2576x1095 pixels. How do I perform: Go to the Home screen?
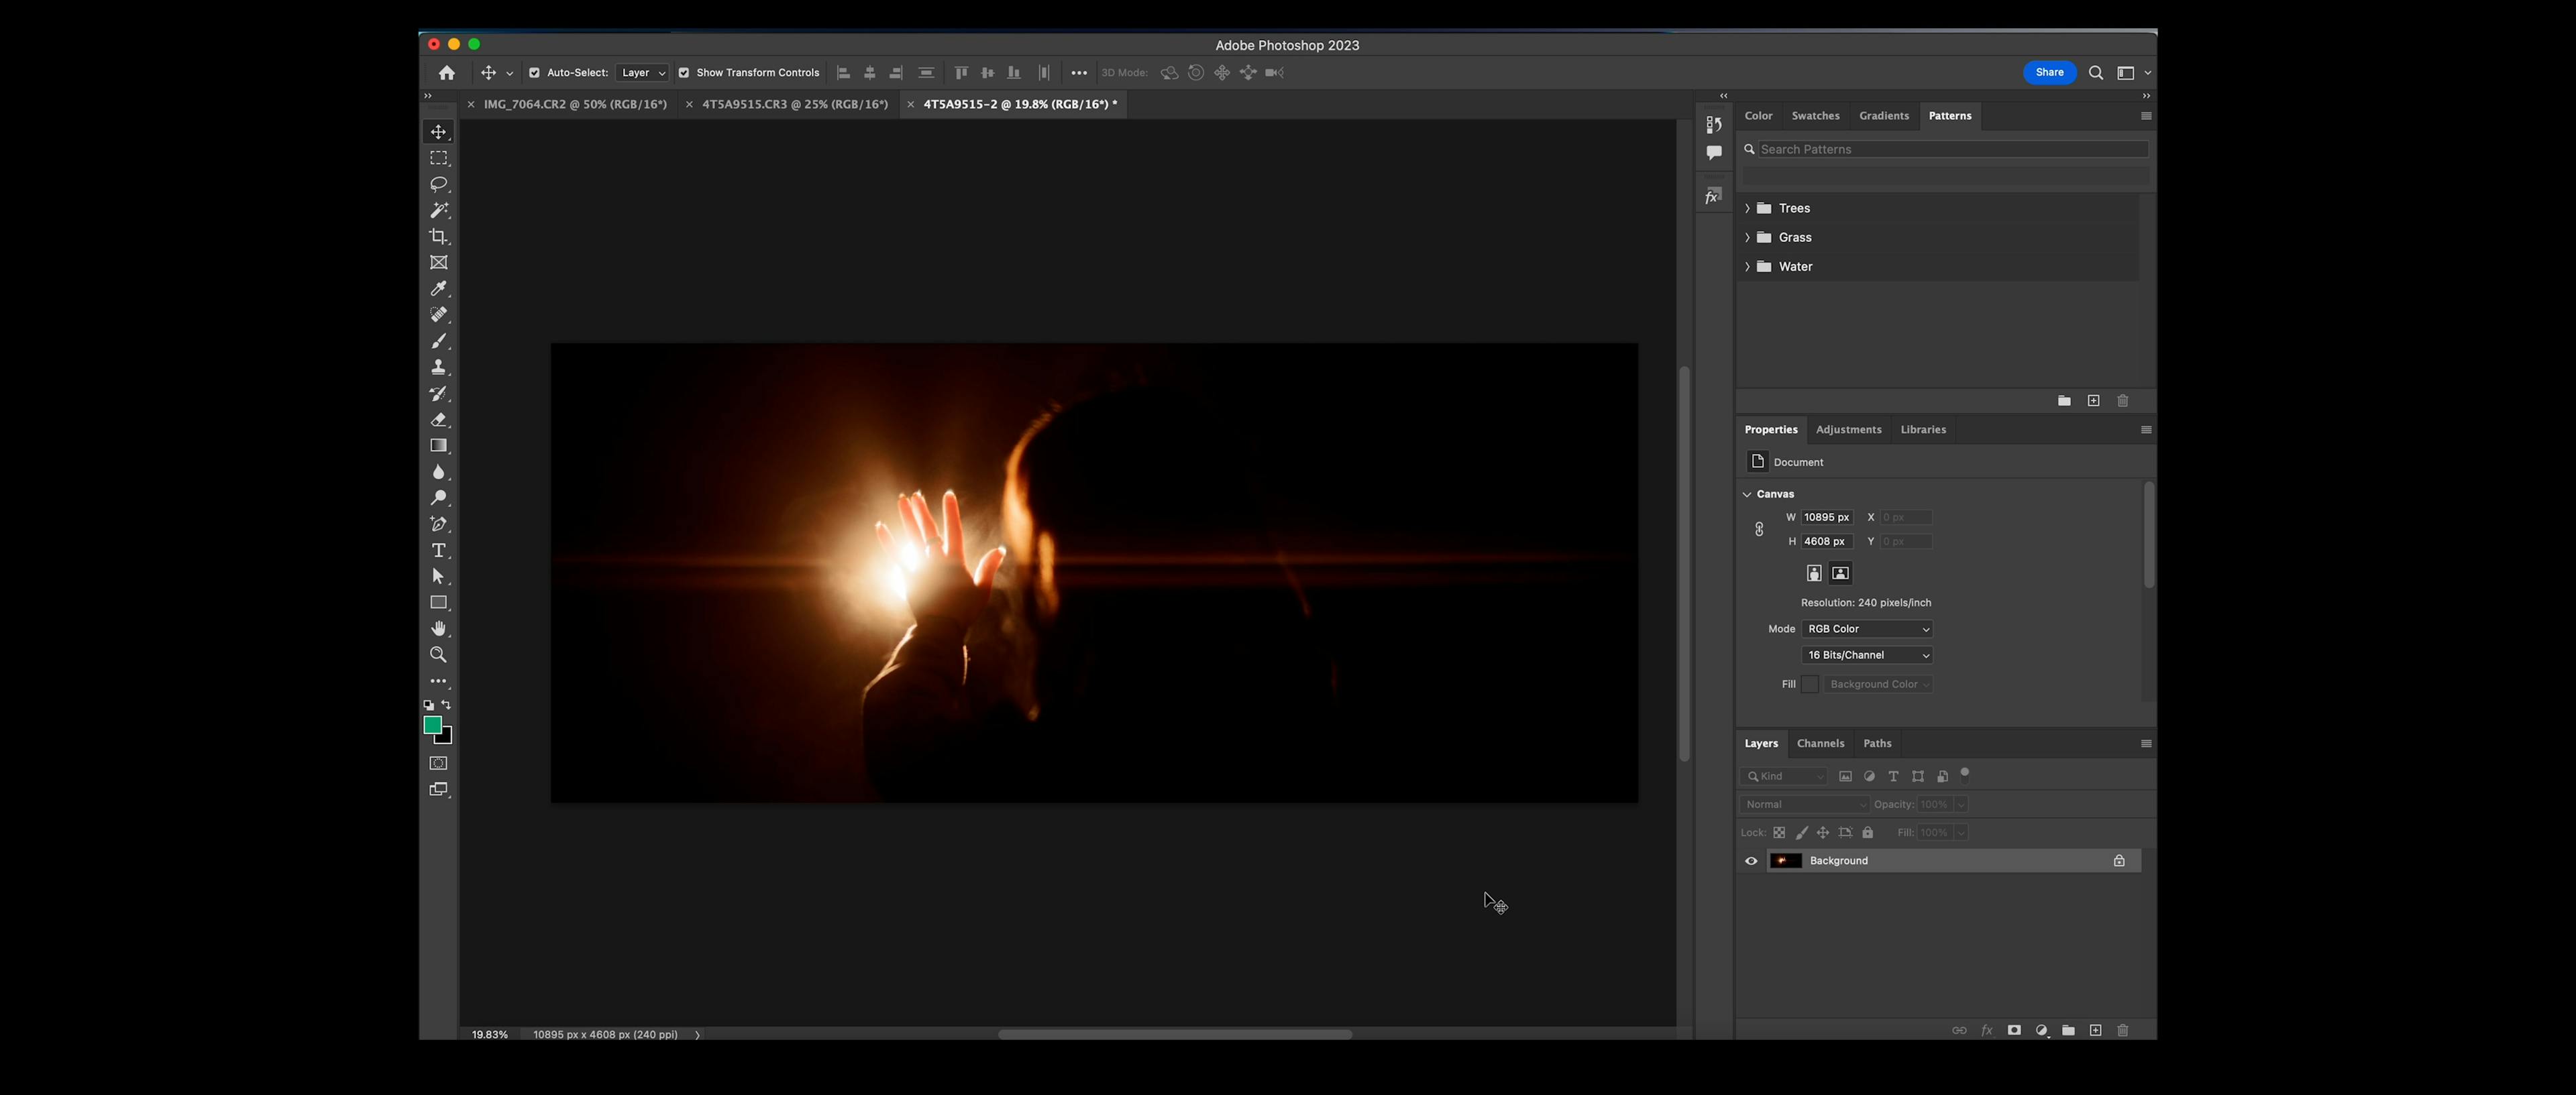coord(446,72)
